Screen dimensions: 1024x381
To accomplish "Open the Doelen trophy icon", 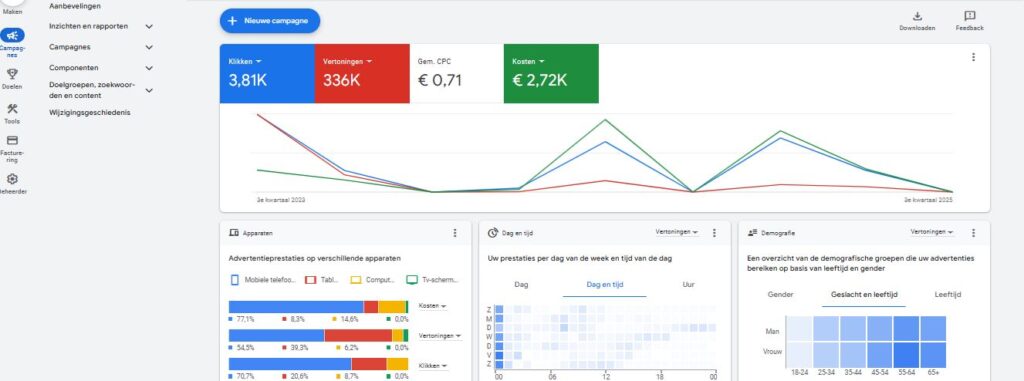I will point(12,74).
